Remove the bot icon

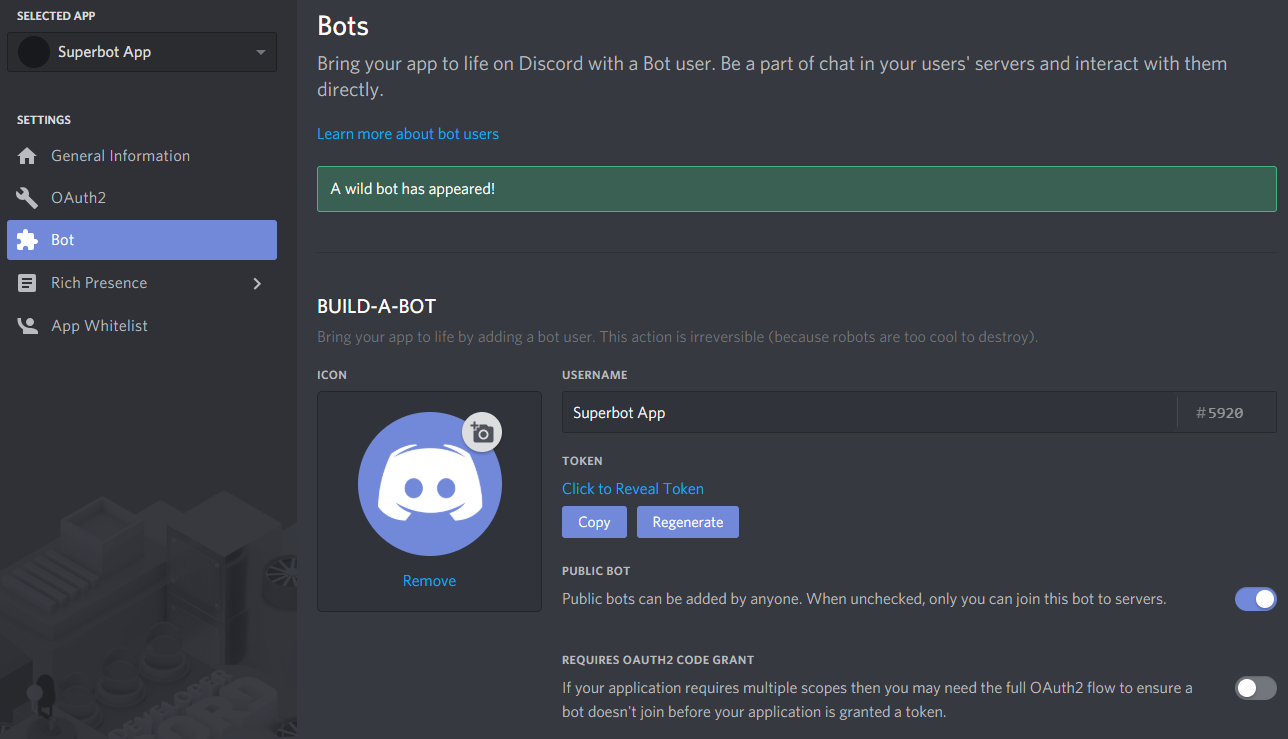coord(429,581)
